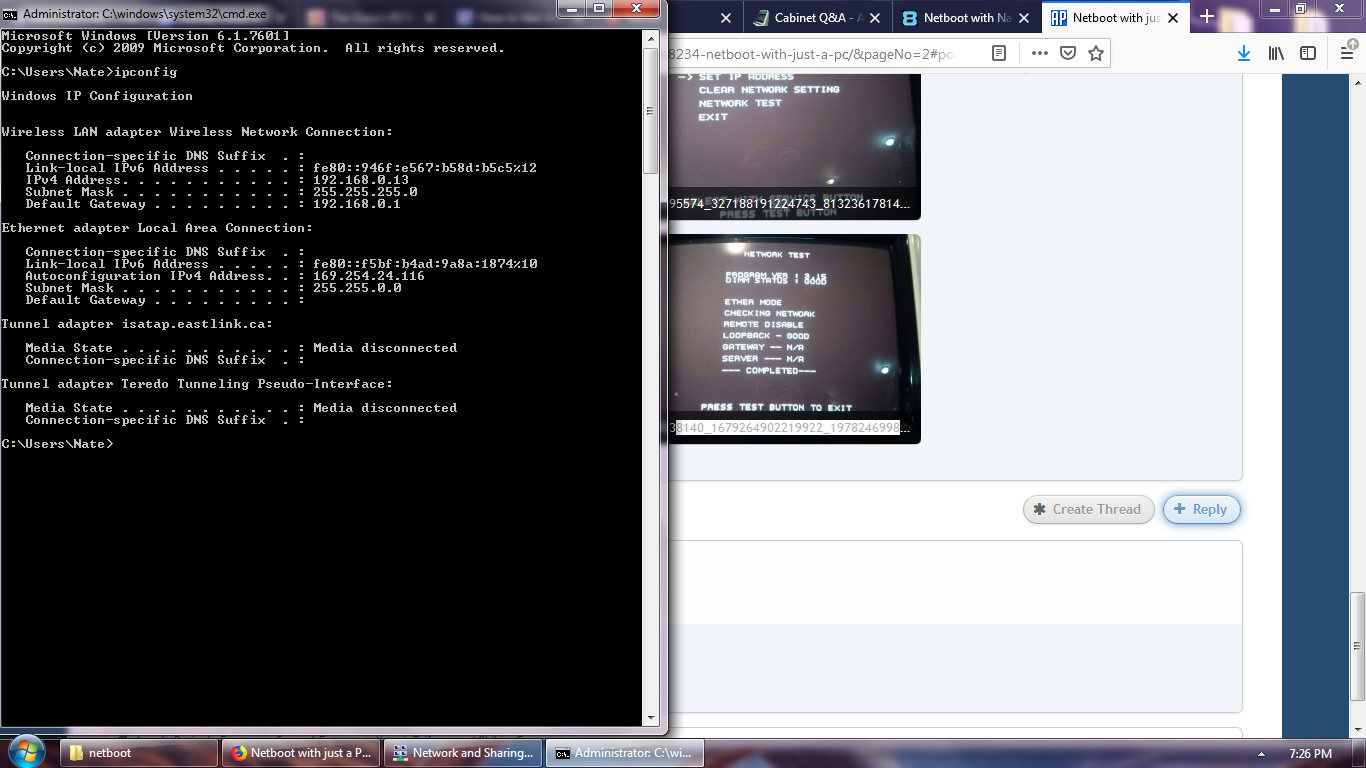Click the 'Windows IP Configuration' line

pos(97,96)
